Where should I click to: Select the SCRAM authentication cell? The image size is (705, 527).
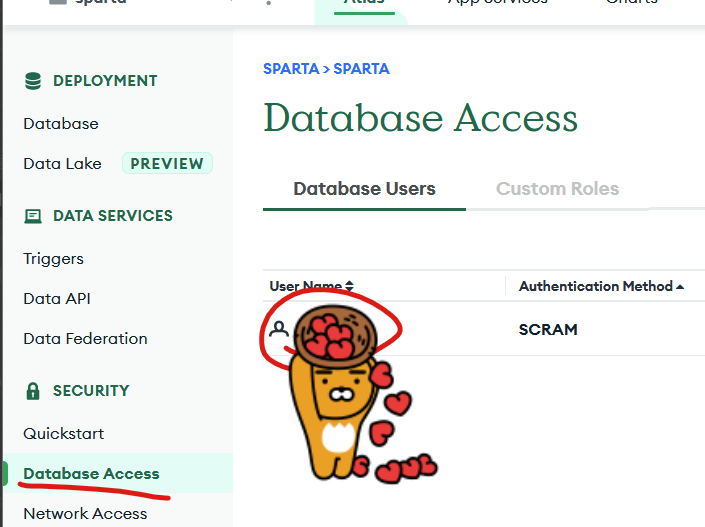[548, 330]
